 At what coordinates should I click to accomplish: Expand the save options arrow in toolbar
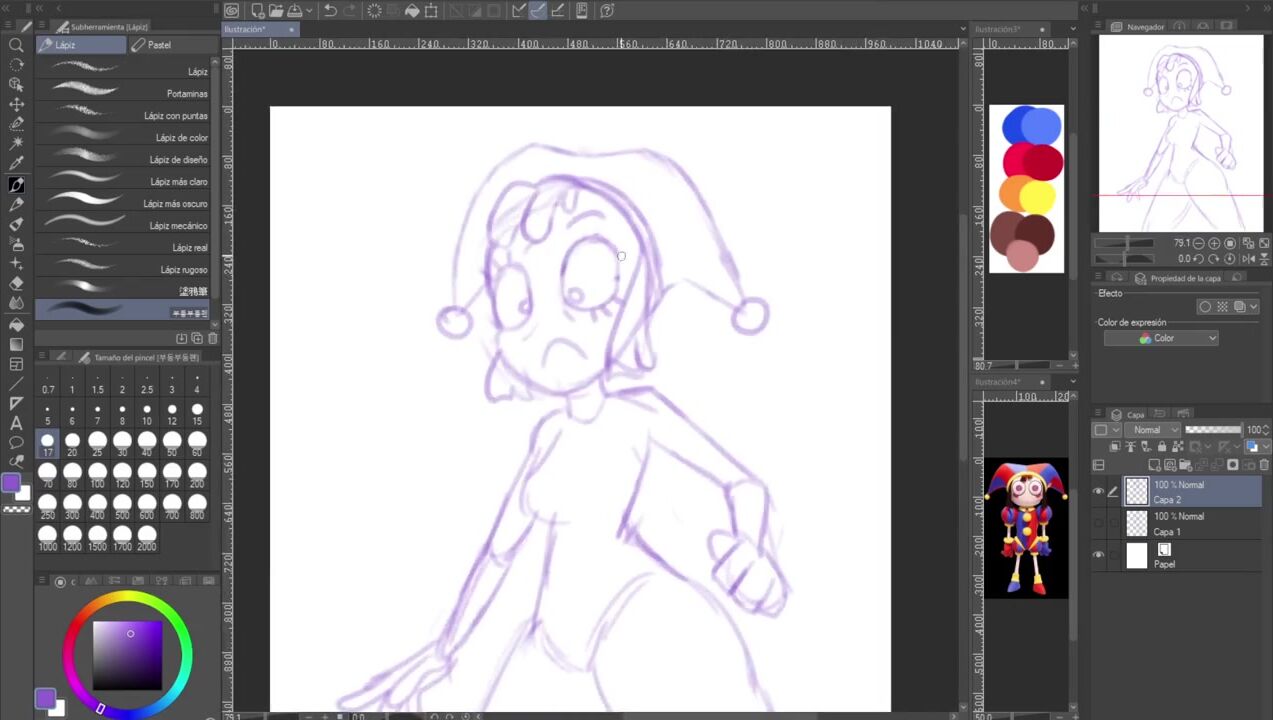[309, 11]
